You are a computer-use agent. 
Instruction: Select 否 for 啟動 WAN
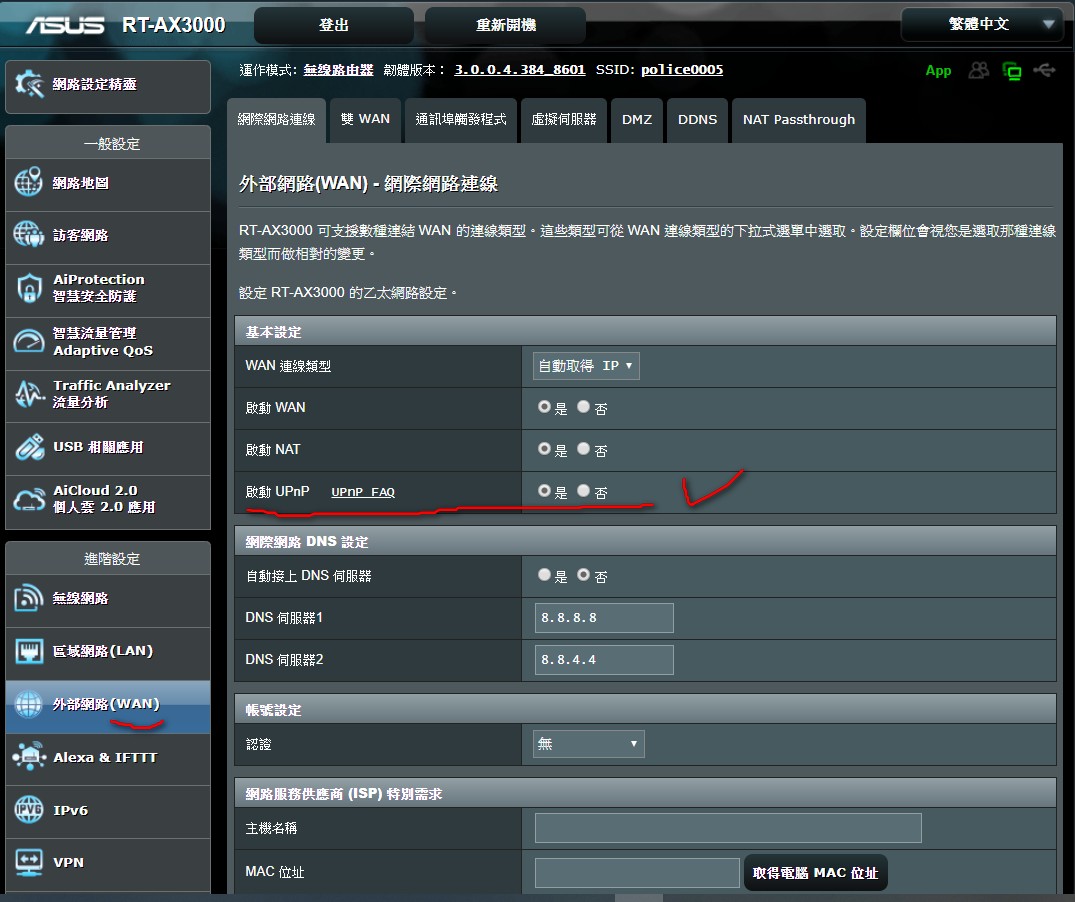point(583,407)
